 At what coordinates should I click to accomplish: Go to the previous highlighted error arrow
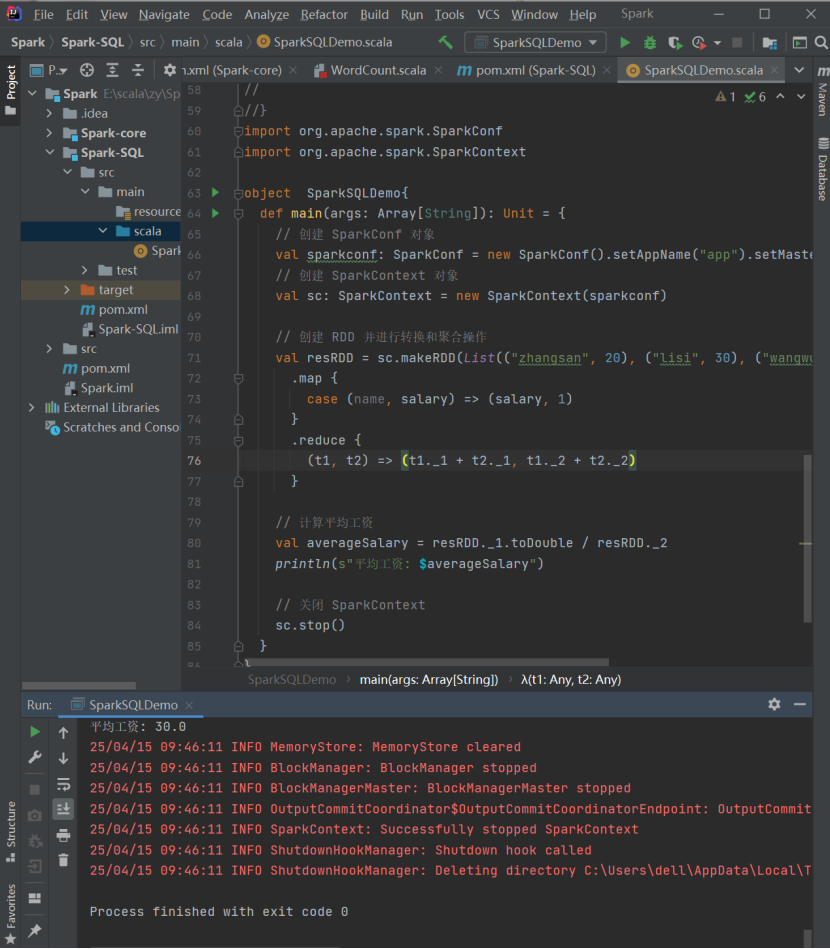780,96
